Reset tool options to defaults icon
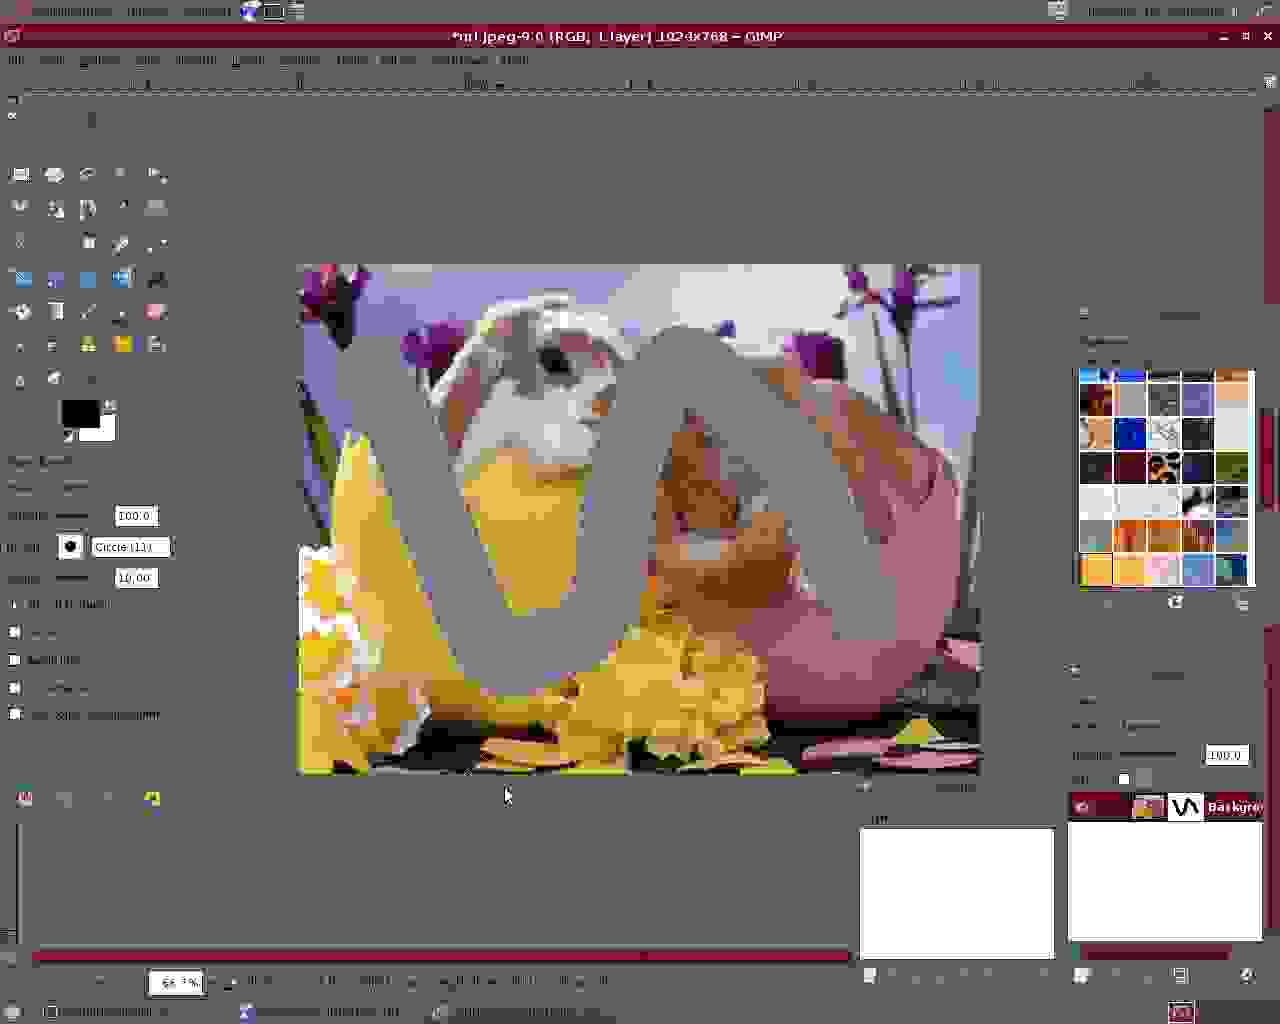This screenshot has width=1280, height=1024. tap(152, 799)
